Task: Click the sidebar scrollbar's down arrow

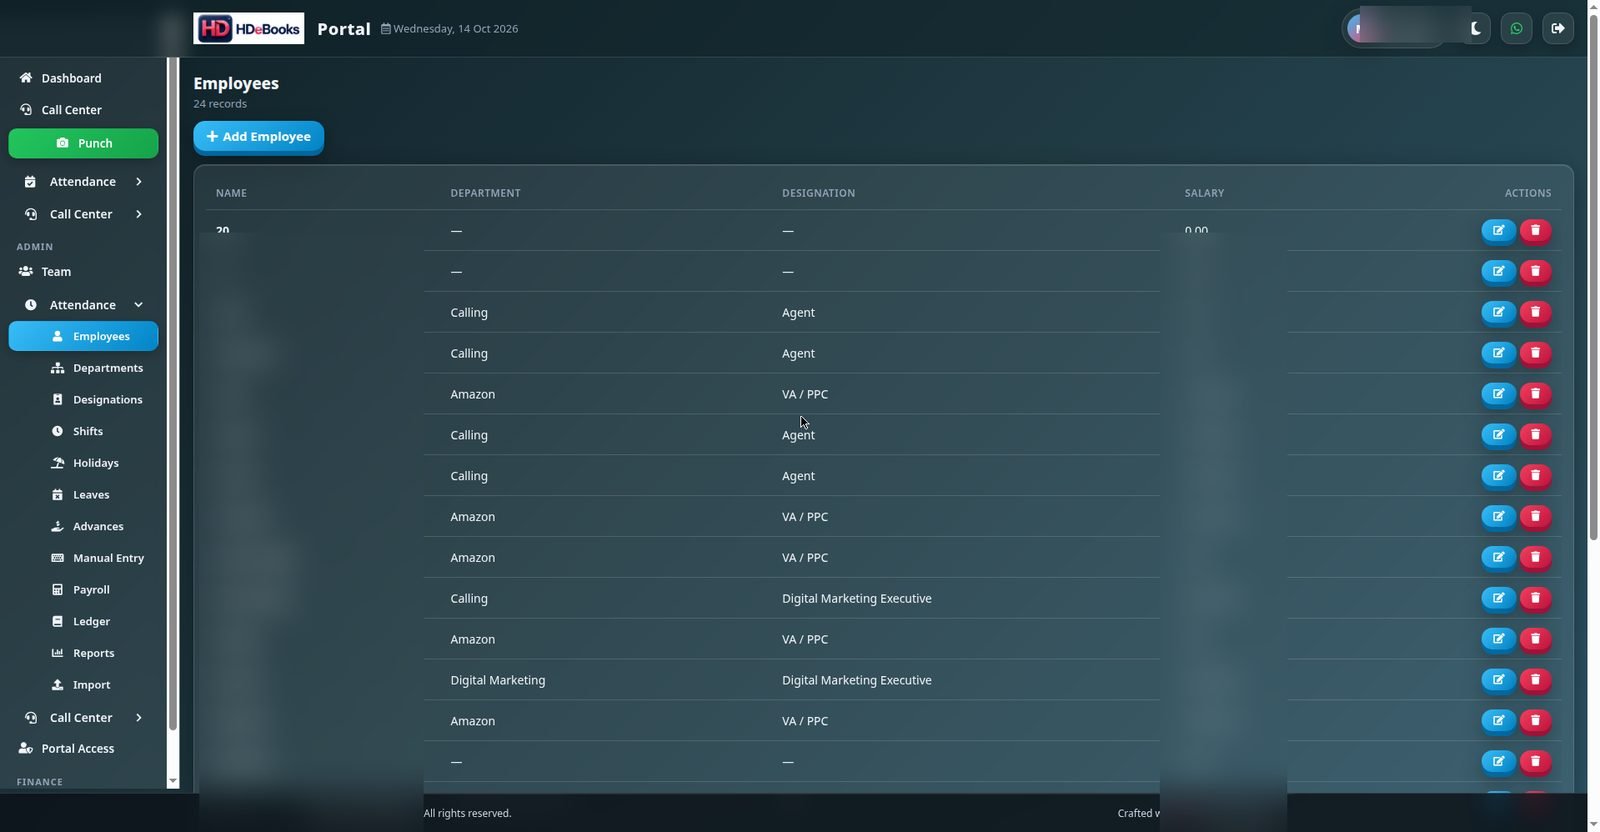Action: (173, 781)
